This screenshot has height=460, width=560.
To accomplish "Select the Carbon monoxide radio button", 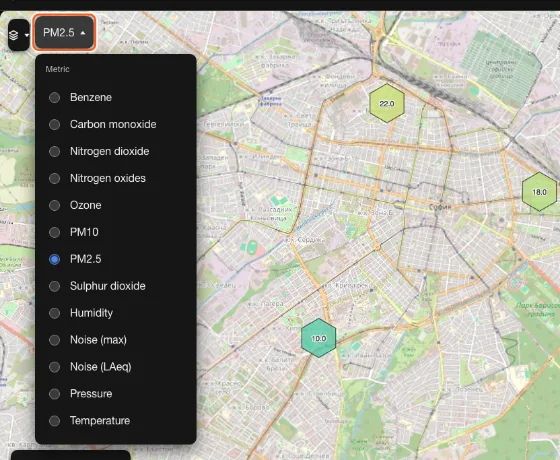I will click(x=54, y=124).
